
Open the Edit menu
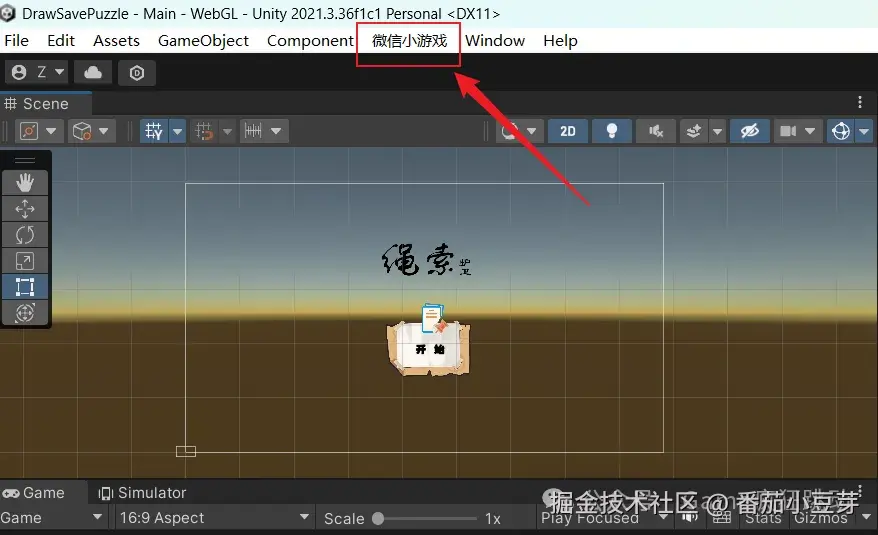[x=61, y=41]
